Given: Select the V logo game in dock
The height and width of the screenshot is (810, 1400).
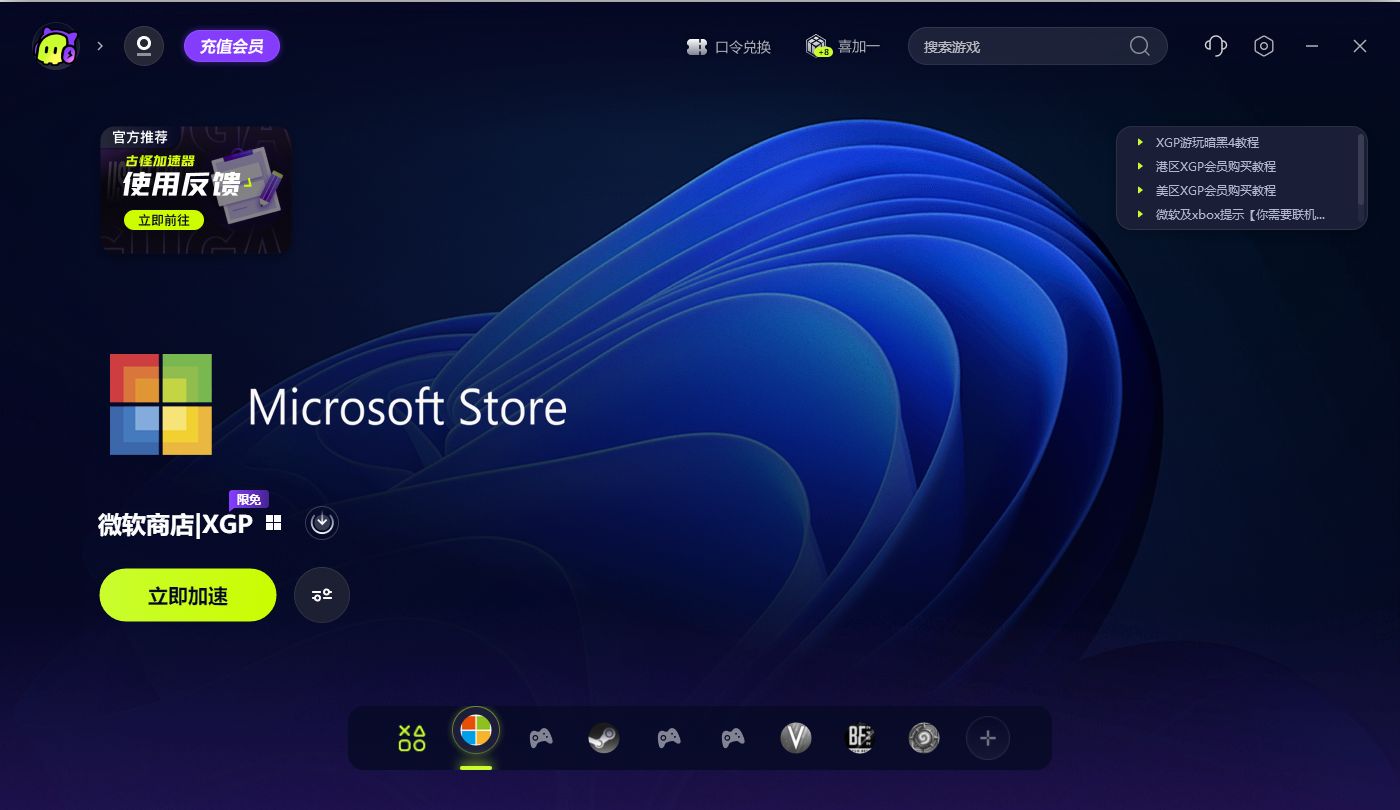Looking at the screenshot, I should (796, 739).
